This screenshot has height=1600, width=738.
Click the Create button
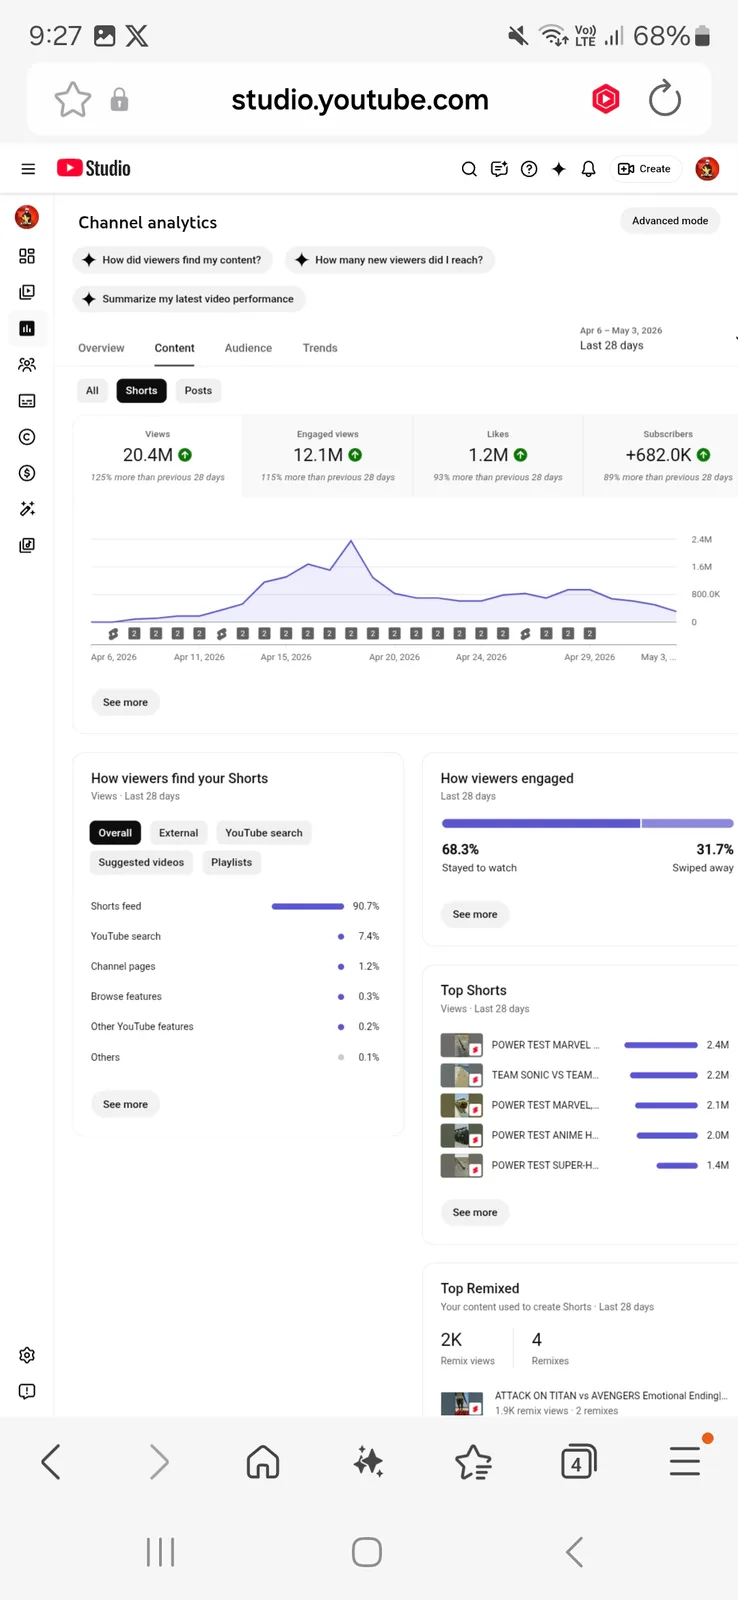[x=645, y=169]
